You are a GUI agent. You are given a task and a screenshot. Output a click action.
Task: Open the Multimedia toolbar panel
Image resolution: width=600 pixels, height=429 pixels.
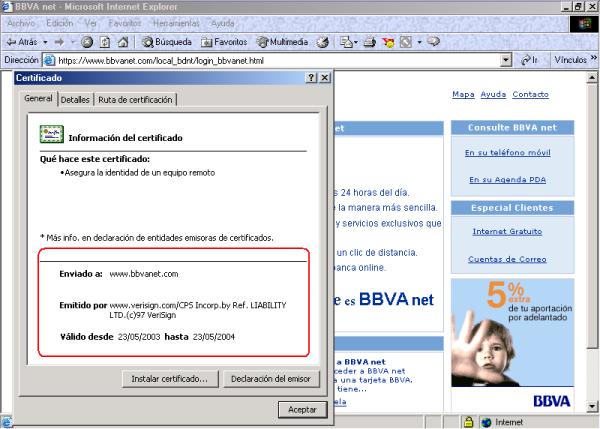[x=282, y=42]
